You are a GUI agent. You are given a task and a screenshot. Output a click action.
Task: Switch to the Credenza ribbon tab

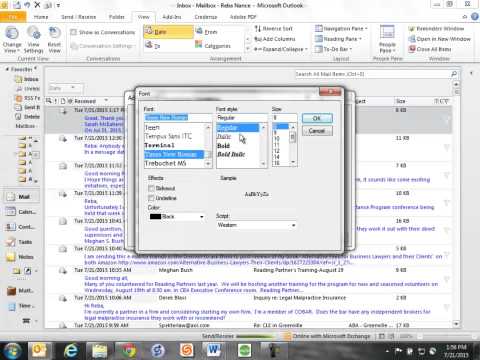[206, 17]
